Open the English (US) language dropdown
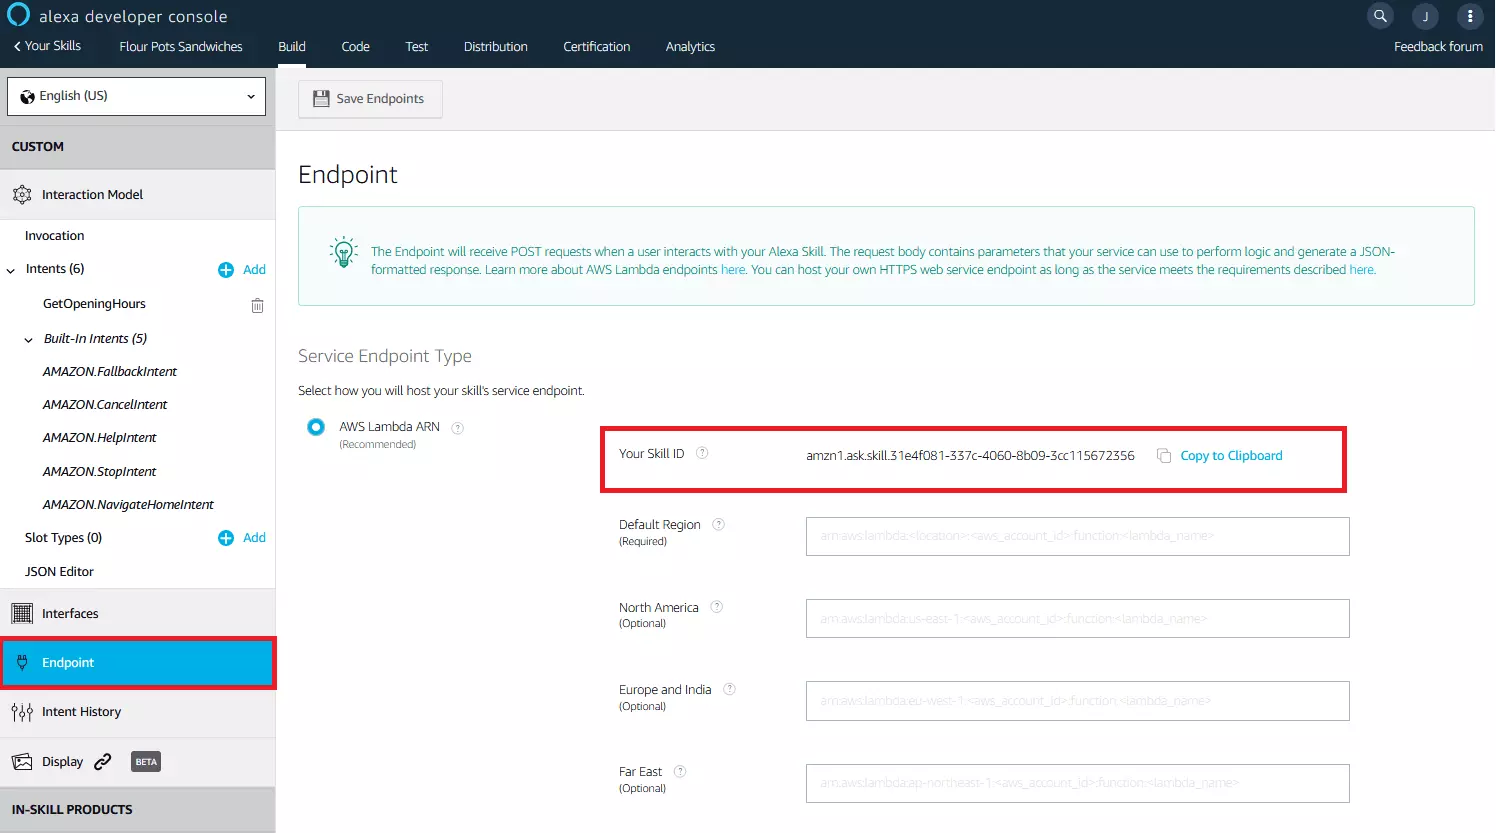Viewport: 1496px width, 833px height. tap(137, 96)
